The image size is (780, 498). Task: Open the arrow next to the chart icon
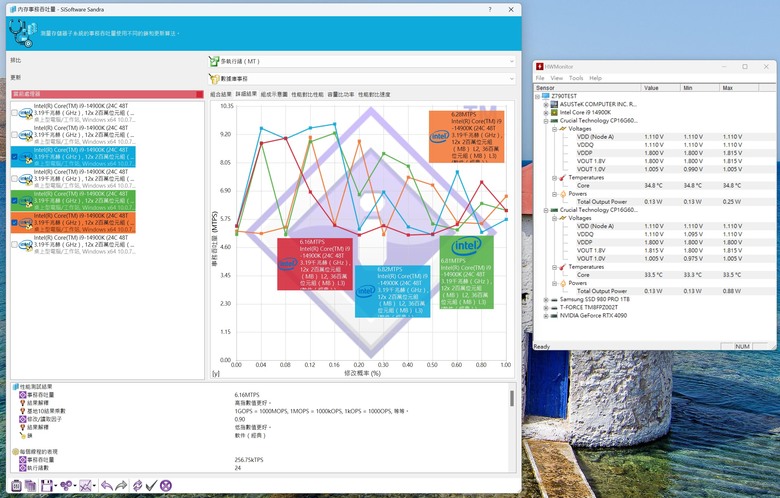point(94,486)
